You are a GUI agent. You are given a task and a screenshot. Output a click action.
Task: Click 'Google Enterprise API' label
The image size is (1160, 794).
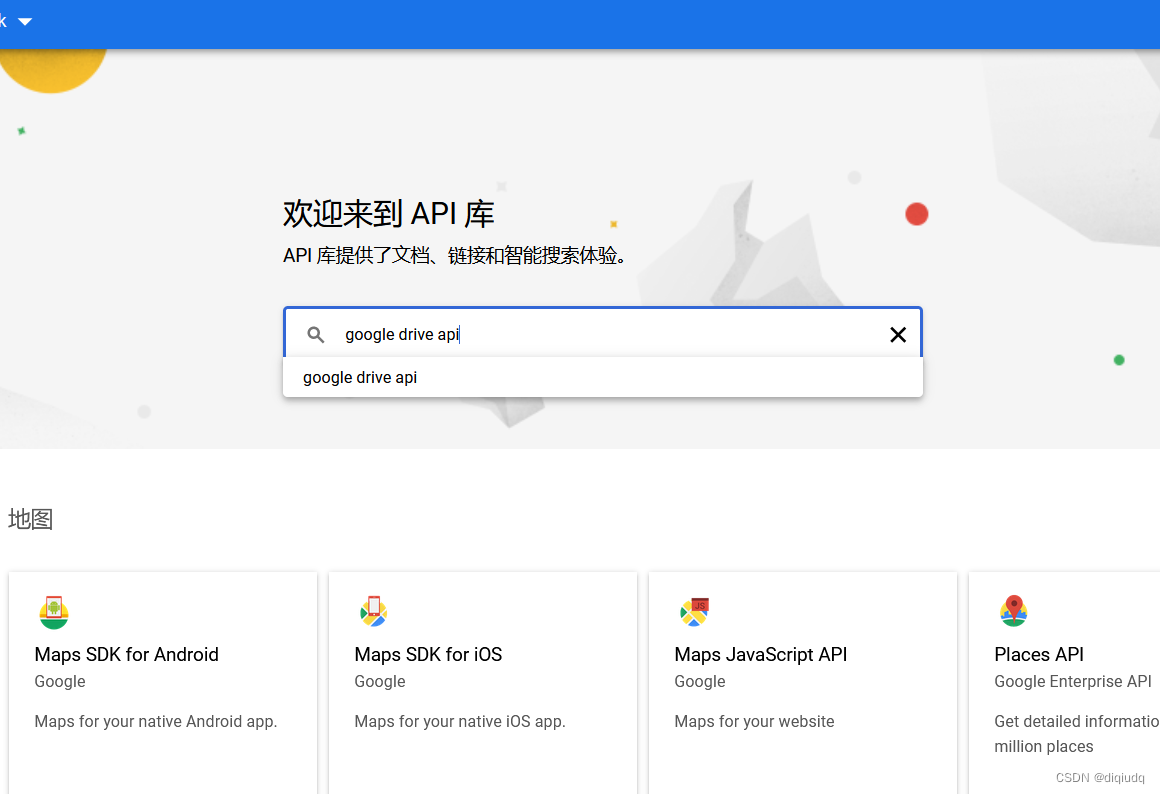(1073, 682)
